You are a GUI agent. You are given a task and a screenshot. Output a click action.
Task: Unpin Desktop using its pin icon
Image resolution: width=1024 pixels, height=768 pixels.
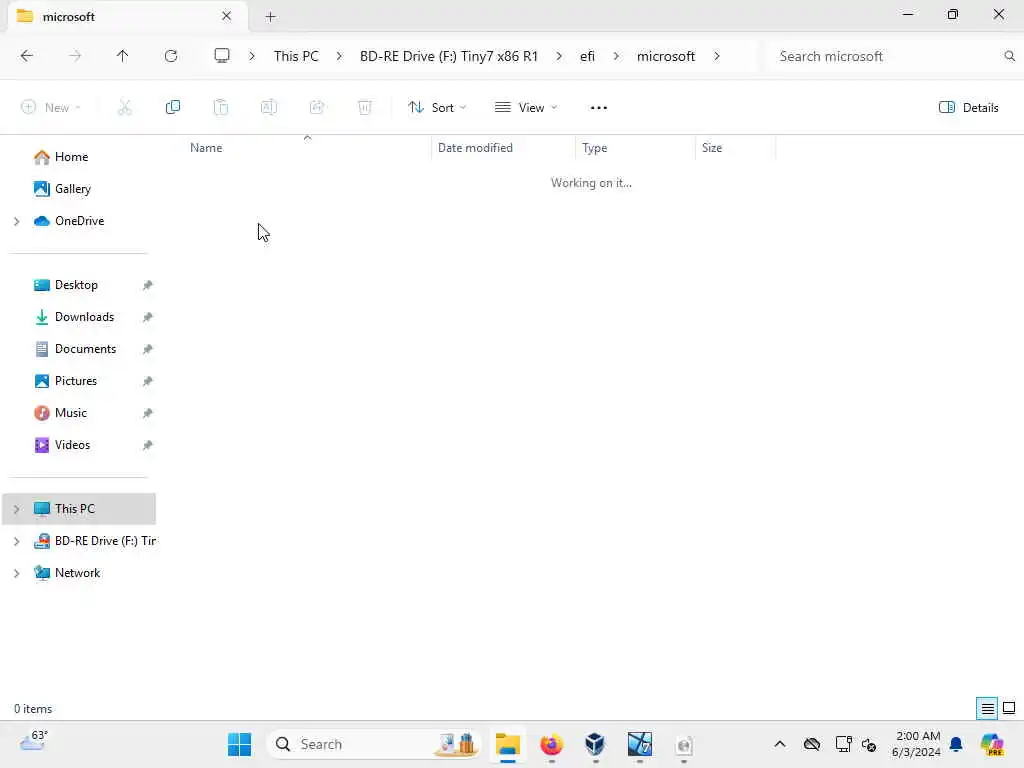tap(148, 285)
